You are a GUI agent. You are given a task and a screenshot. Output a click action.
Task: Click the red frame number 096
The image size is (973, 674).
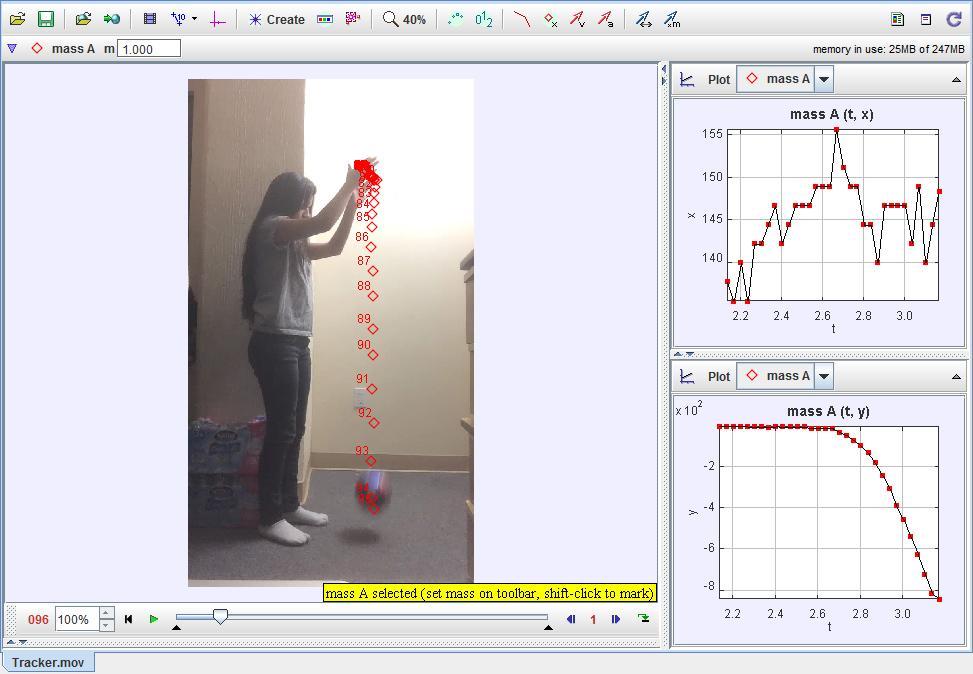coord(38,619)
